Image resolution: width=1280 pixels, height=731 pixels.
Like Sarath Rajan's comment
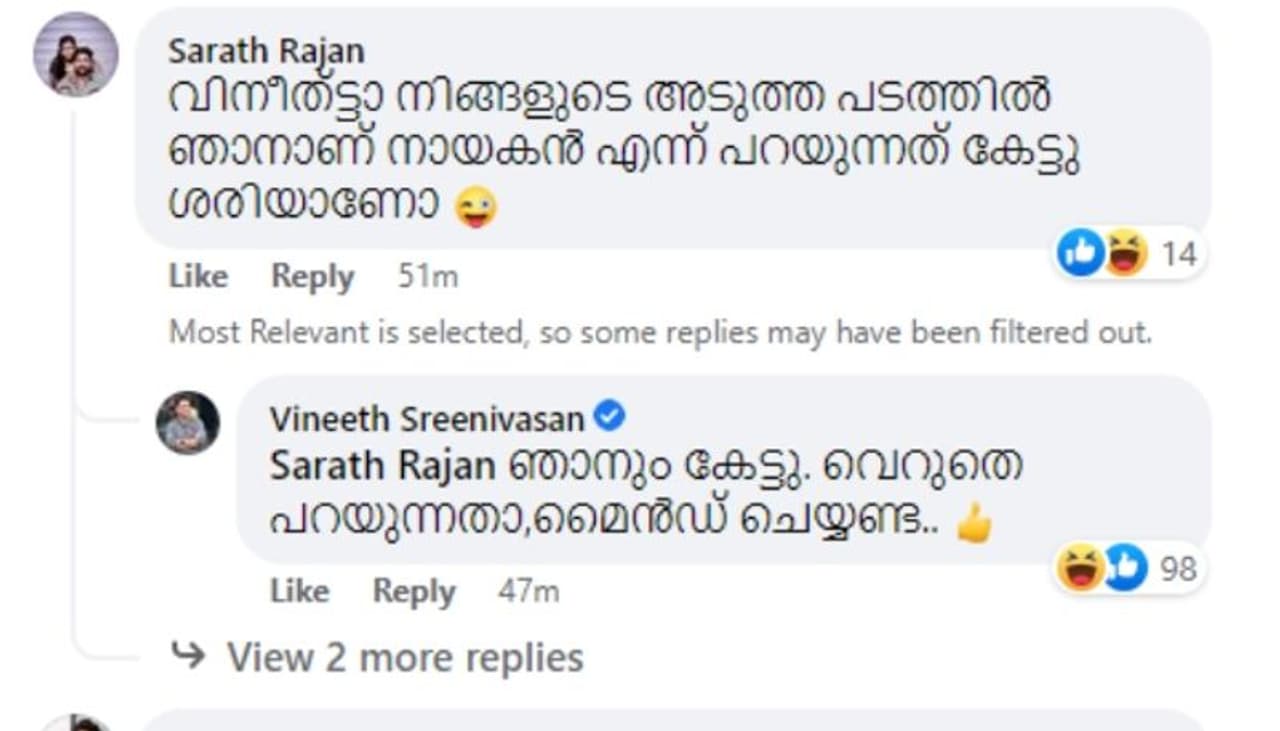tap(198, 276)
